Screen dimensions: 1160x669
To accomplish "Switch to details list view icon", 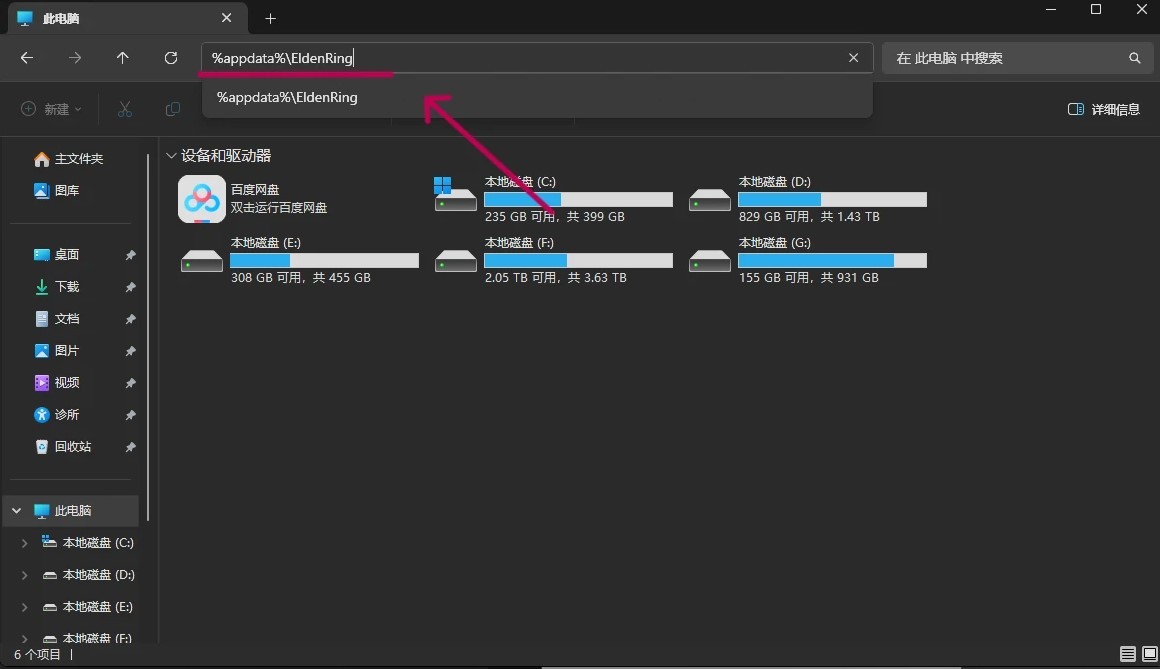I will point(1127,654).
